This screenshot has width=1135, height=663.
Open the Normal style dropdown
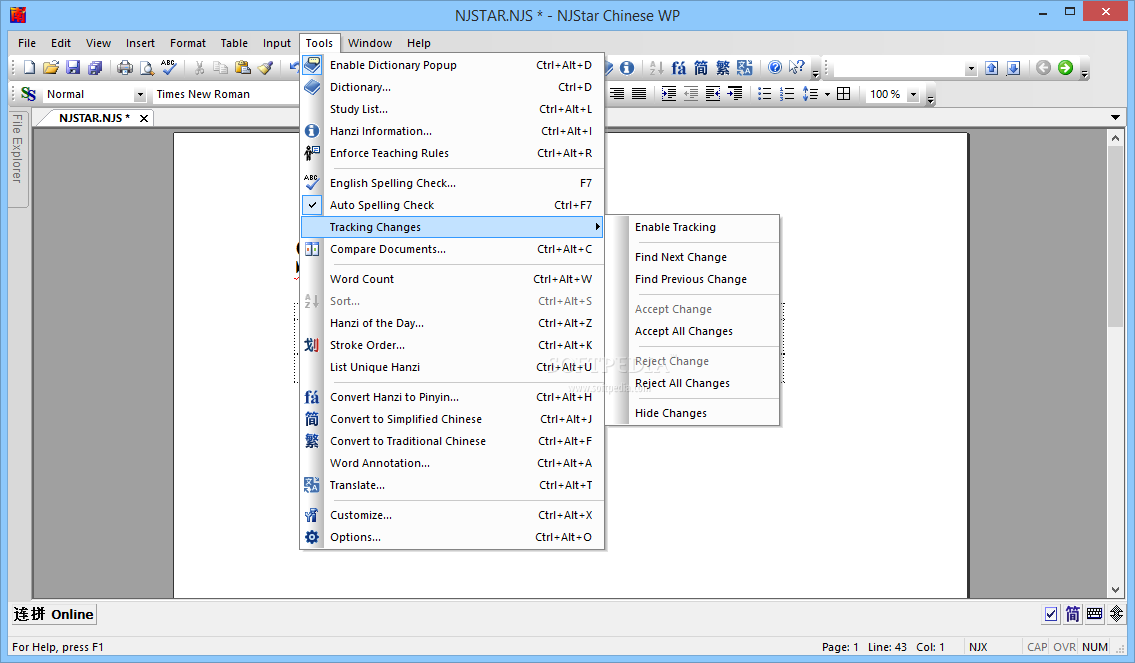coord(140,95)
